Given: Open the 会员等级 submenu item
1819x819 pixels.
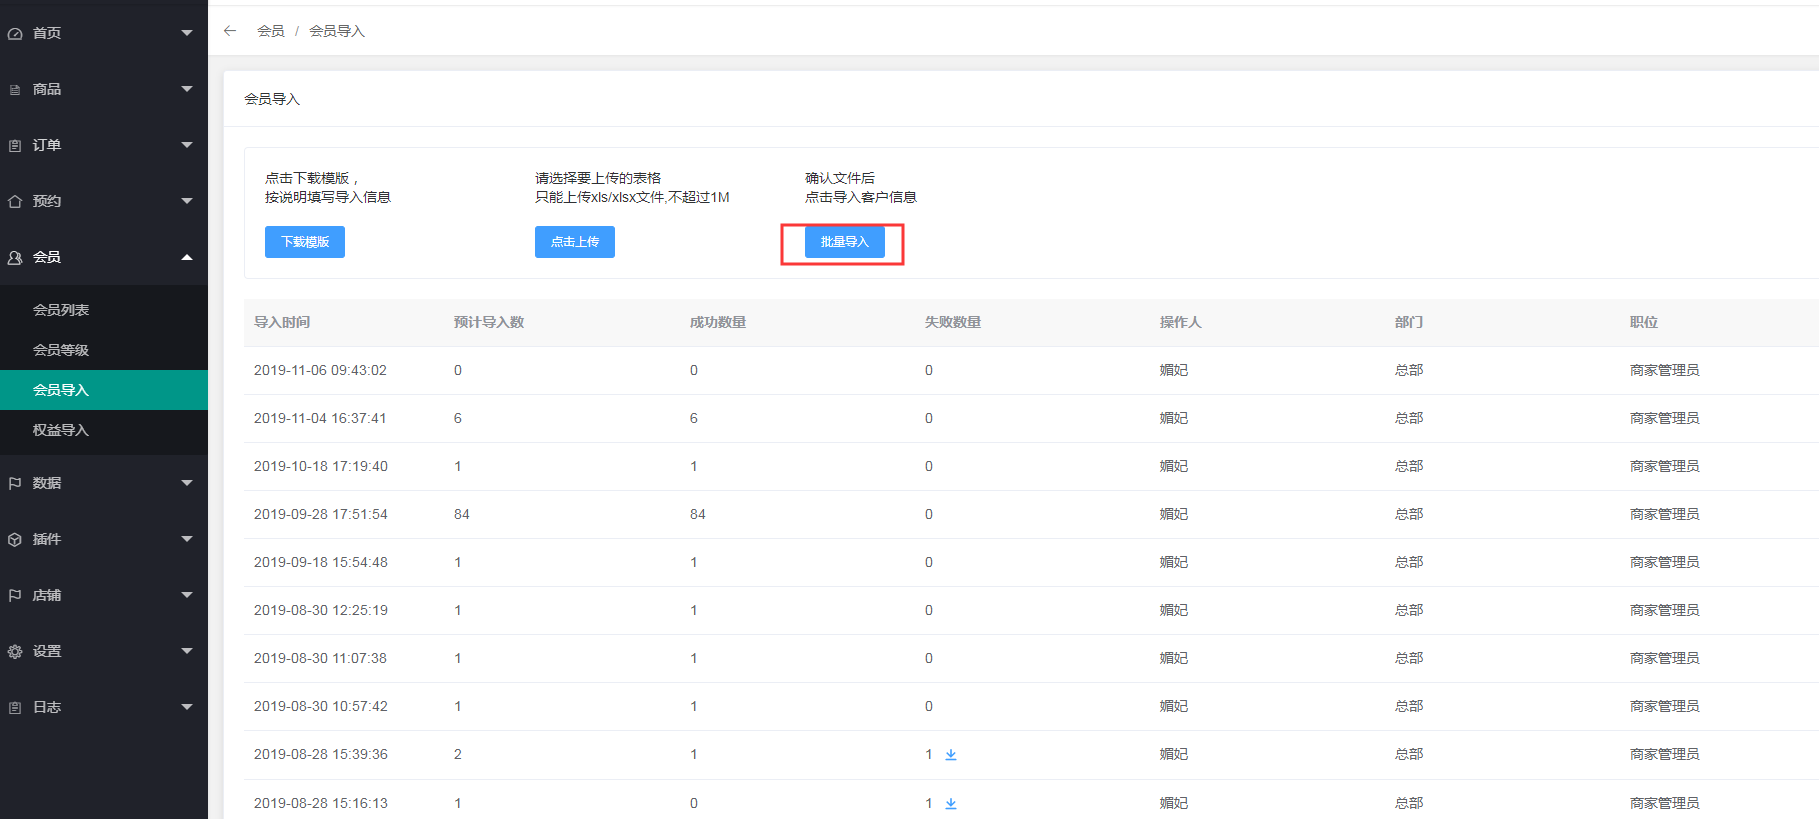Looking at the screenshot, I should (x=61, y=350).
